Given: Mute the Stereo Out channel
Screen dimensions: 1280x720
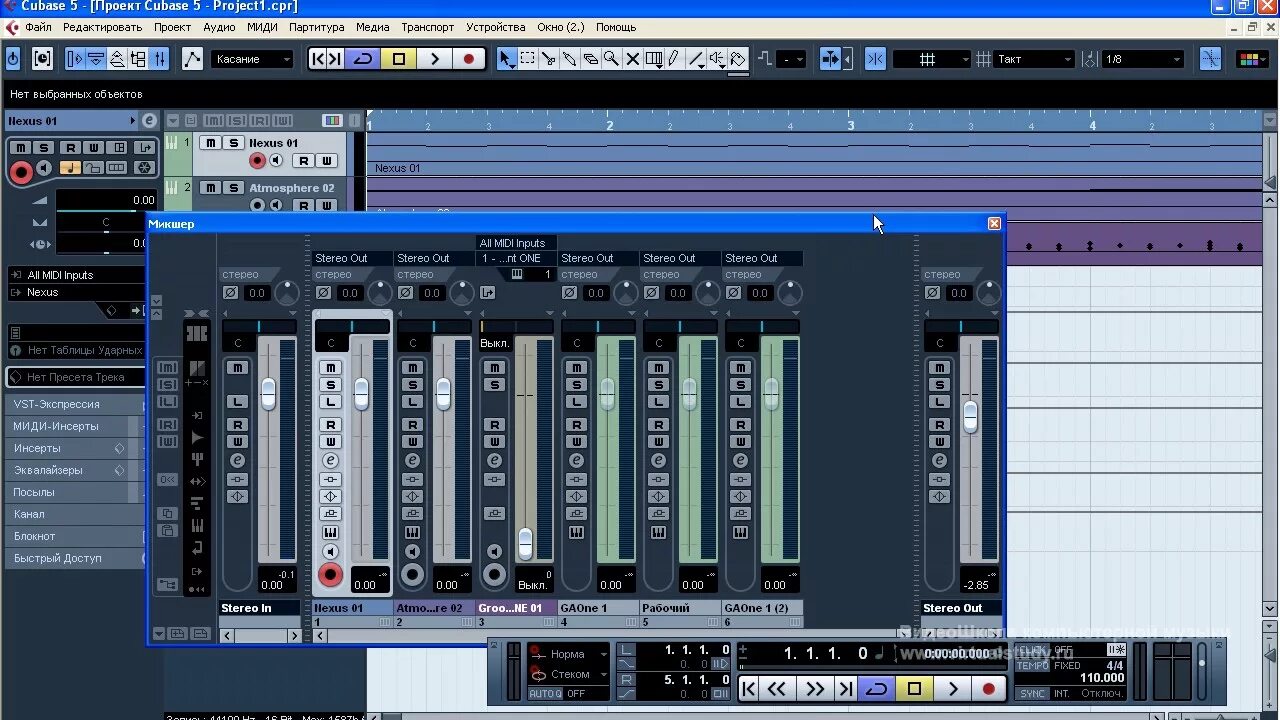Looking at the screenshot, I should (x=939, y=368).
